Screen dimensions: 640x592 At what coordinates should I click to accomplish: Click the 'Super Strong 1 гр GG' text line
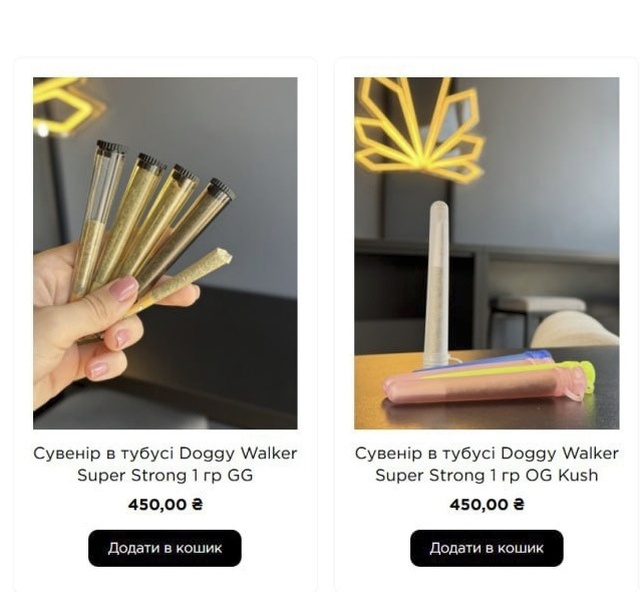coord(165,475)
